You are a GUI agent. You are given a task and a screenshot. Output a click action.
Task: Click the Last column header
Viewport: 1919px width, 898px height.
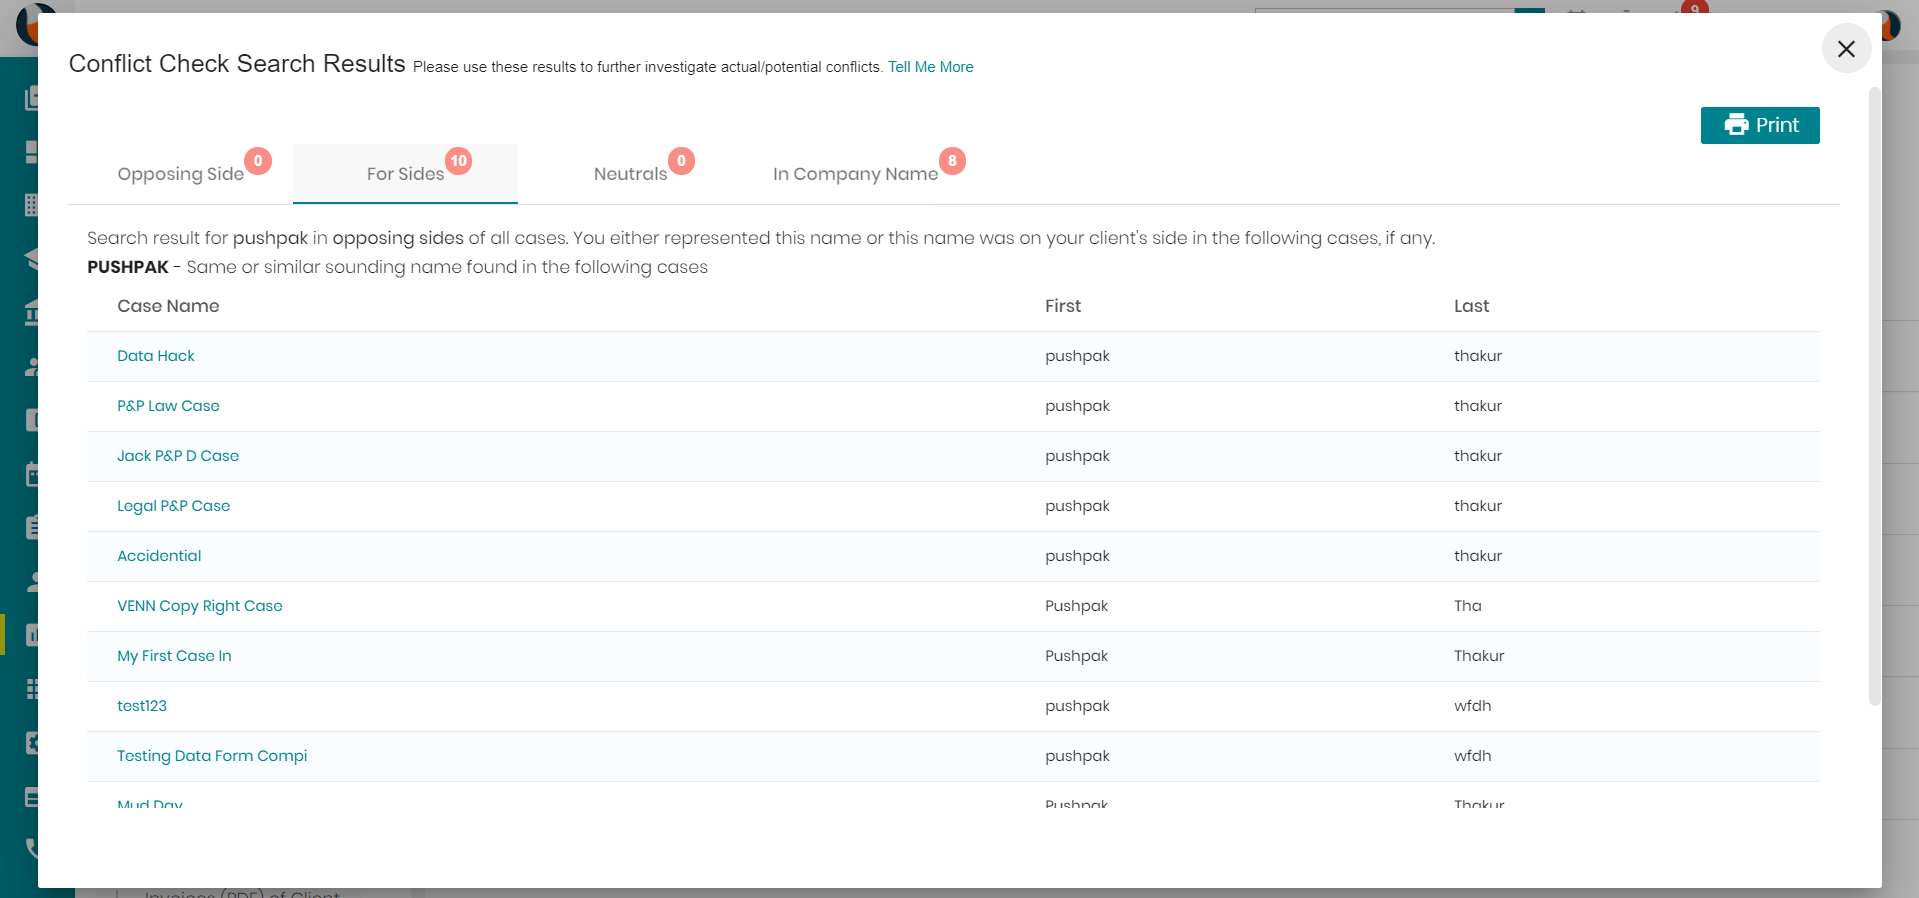click(1471, 306)
